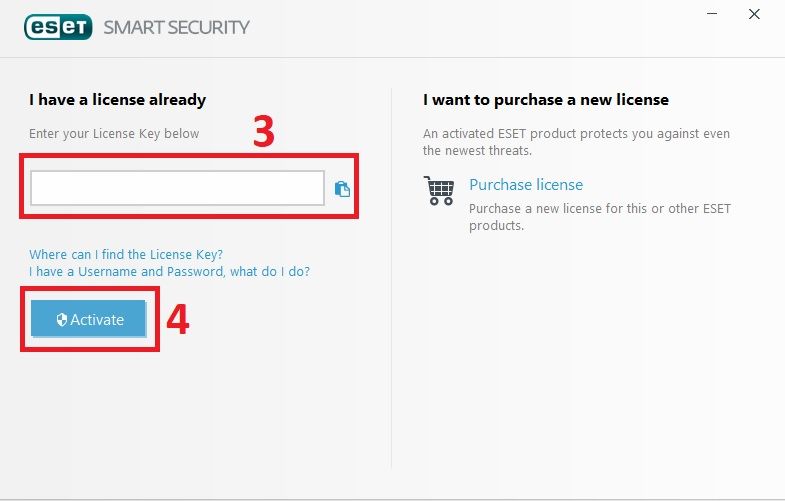Click the red number 4 annotation

177,318
